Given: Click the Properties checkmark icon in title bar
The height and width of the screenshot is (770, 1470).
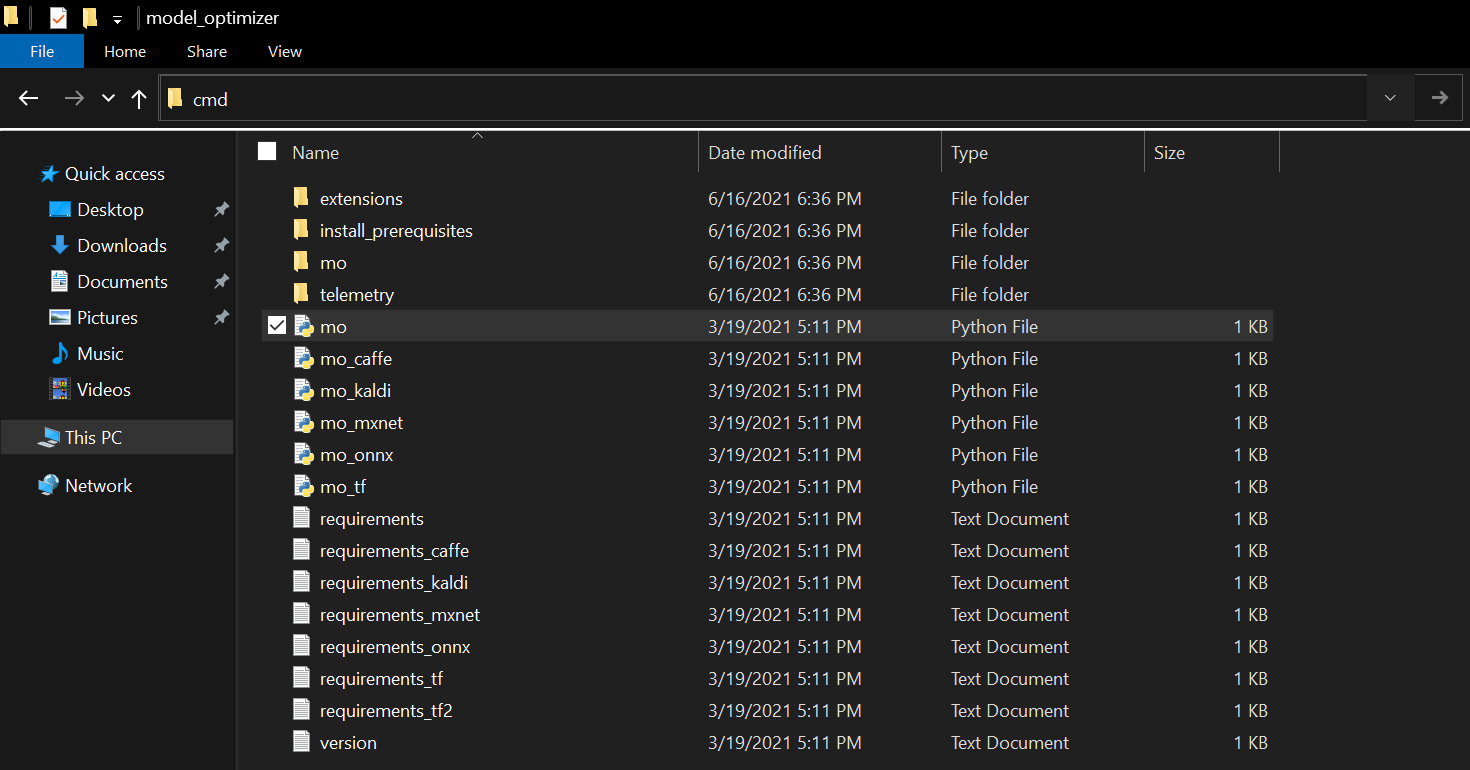Looking at the screenshot, I should 58,18.
